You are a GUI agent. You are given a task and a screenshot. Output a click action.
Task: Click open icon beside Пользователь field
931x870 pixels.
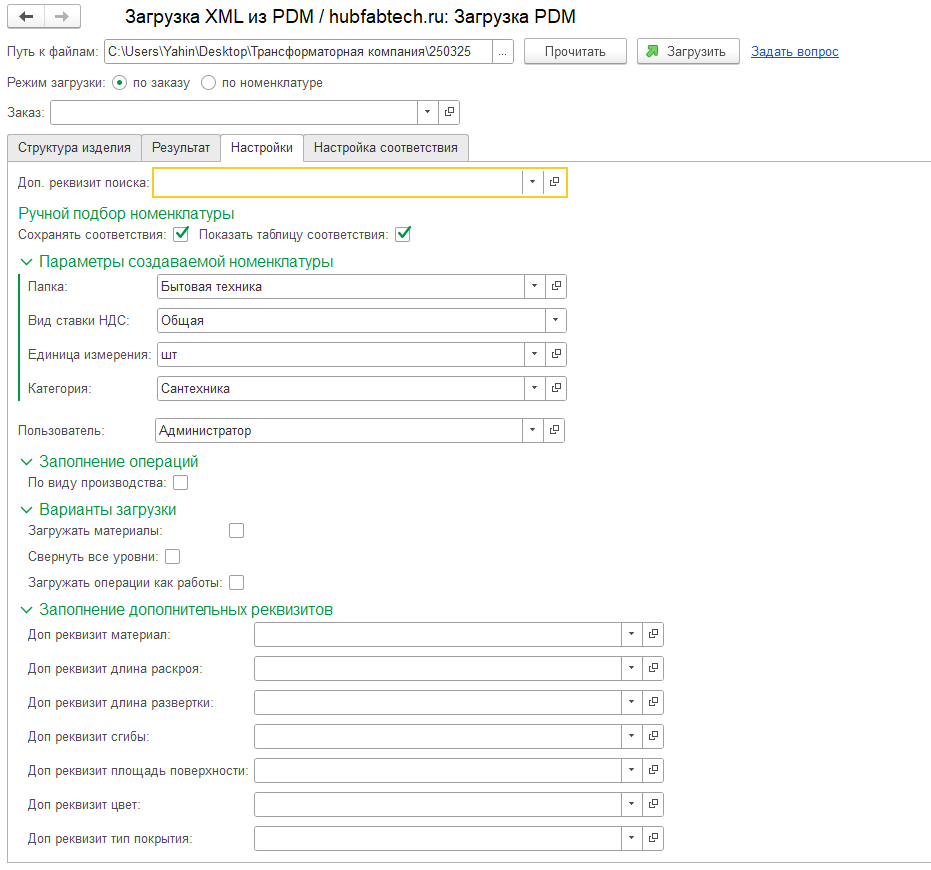[x=554, y=431]
